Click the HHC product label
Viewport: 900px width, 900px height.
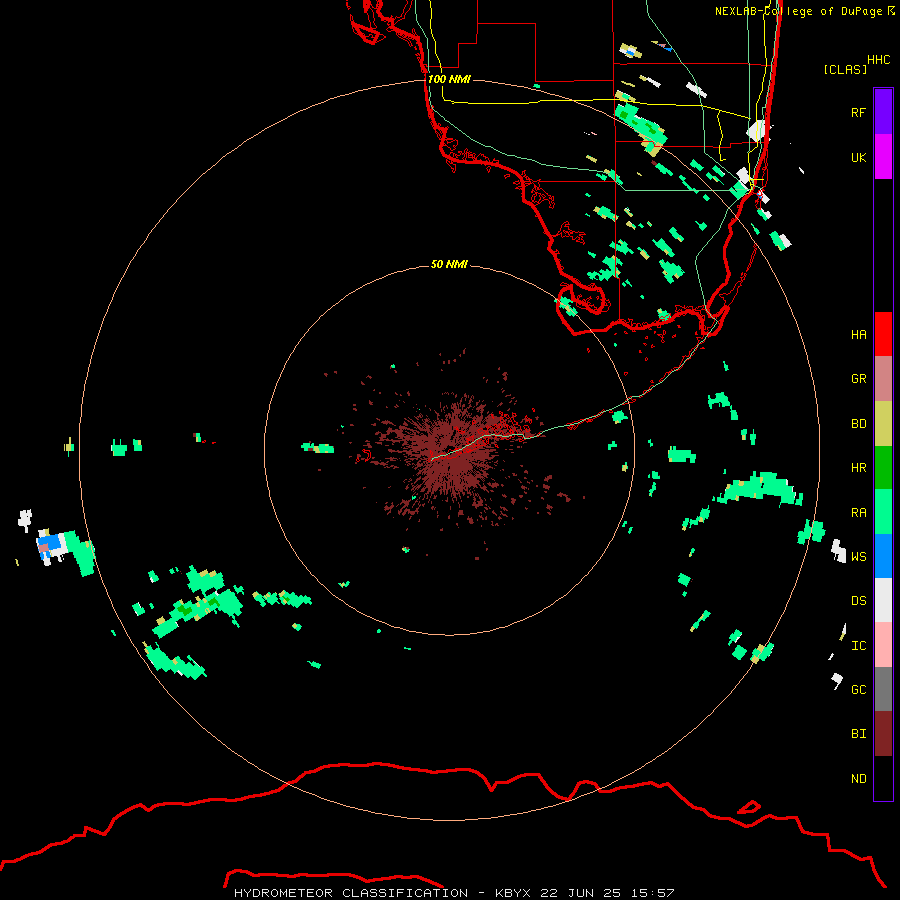pos(878,60)
